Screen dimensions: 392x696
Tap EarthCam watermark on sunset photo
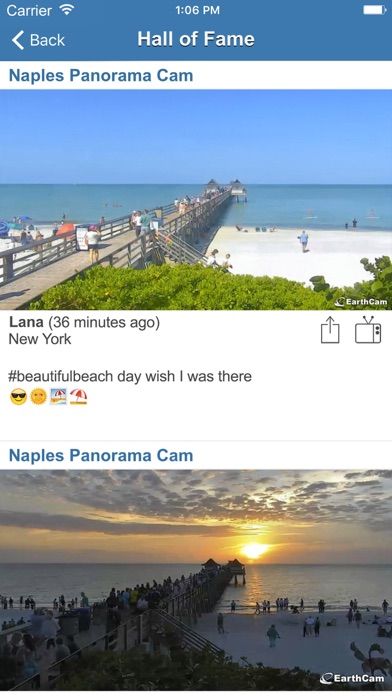click(352, 678)
